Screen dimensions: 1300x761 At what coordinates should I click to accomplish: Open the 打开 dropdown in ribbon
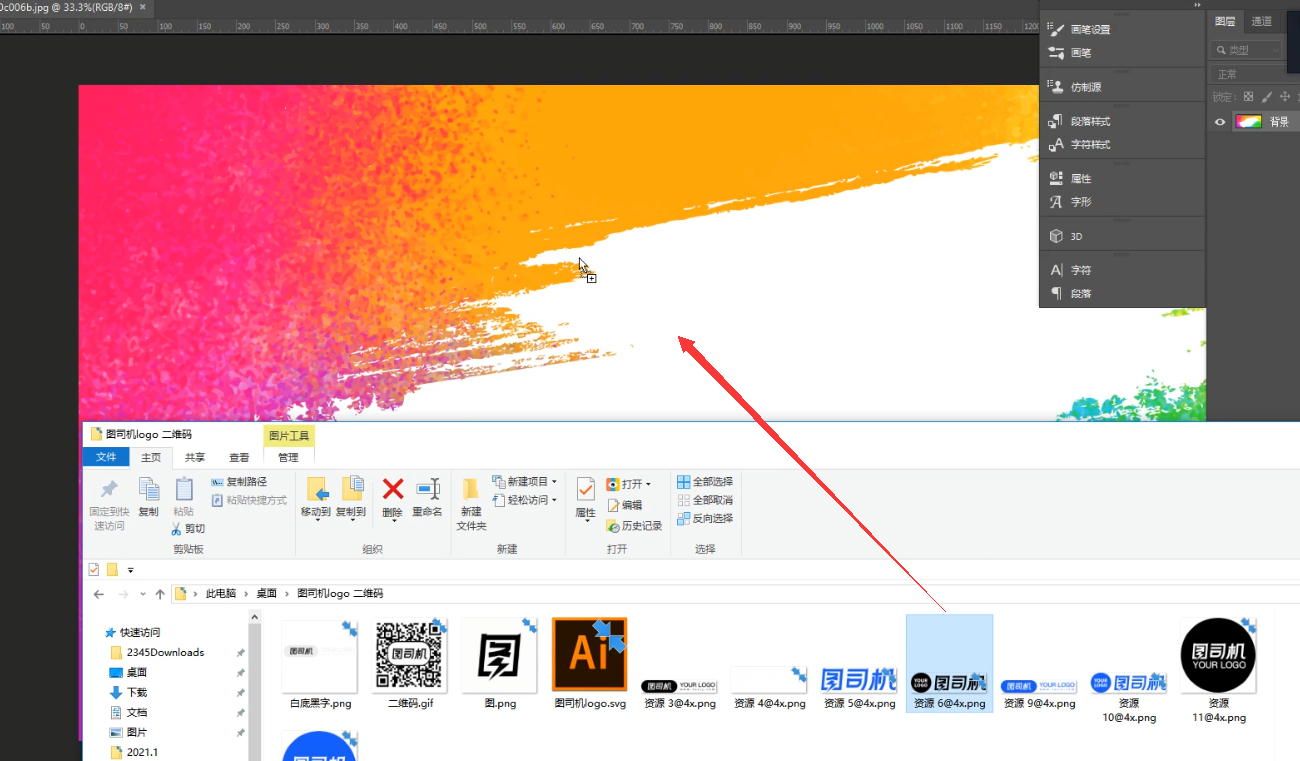point(629,484)
